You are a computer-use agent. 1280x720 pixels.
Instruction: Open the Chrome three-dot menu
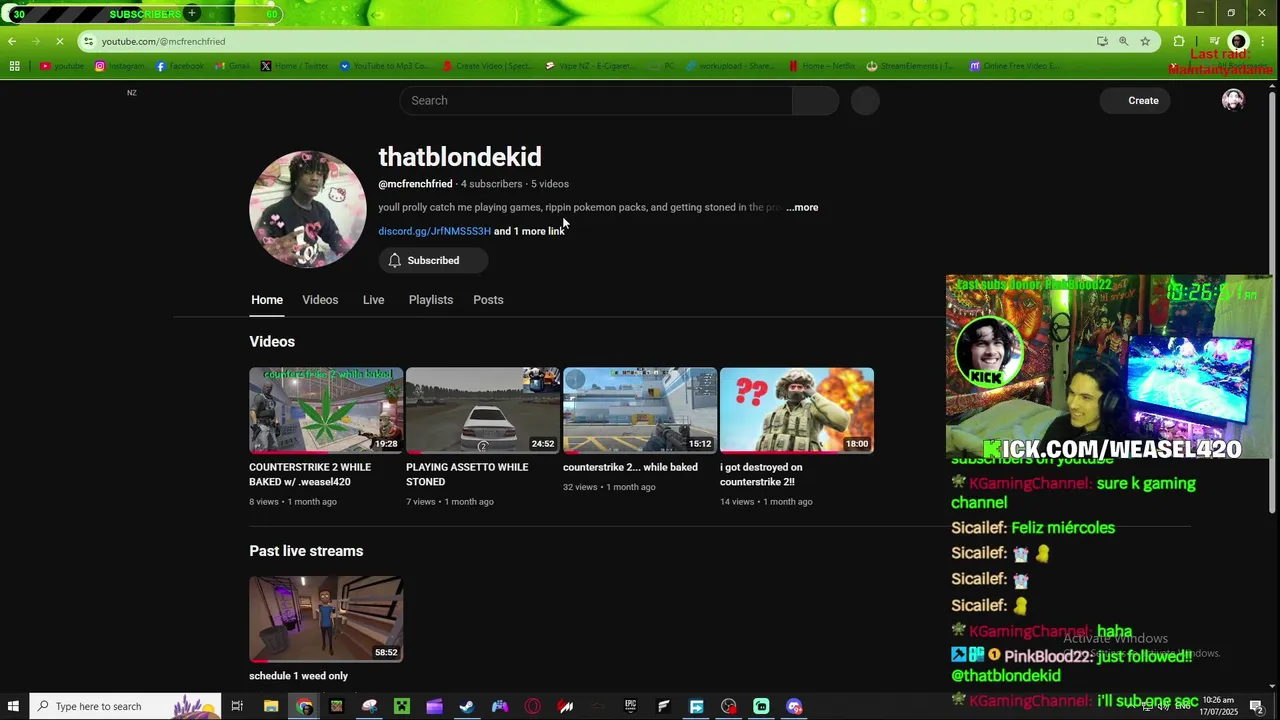click(1264, 41)
